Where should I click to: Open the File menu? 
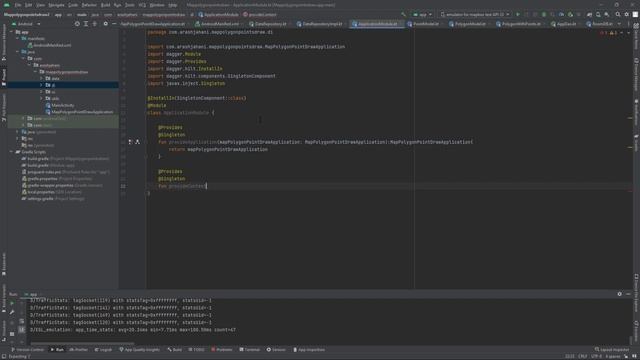tap(18, 5)
